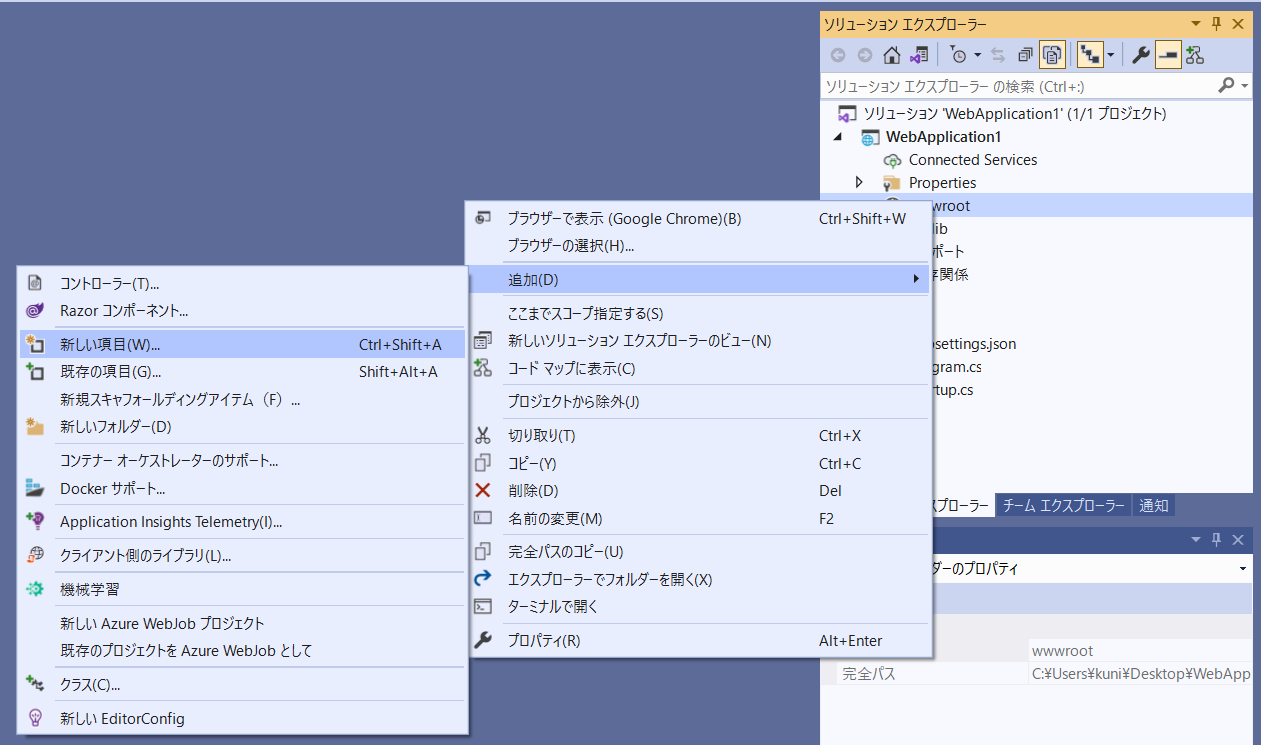Choose 新しいフォルダー(D) item
The image size is (1261, 745).
[242, 427]
